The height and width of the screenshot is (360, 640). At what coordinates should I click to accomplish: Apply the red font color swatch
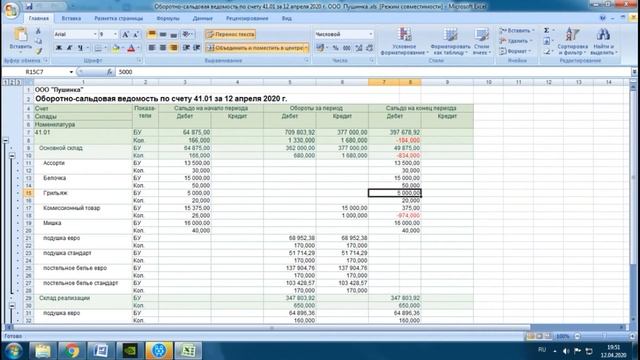[131, 48]
